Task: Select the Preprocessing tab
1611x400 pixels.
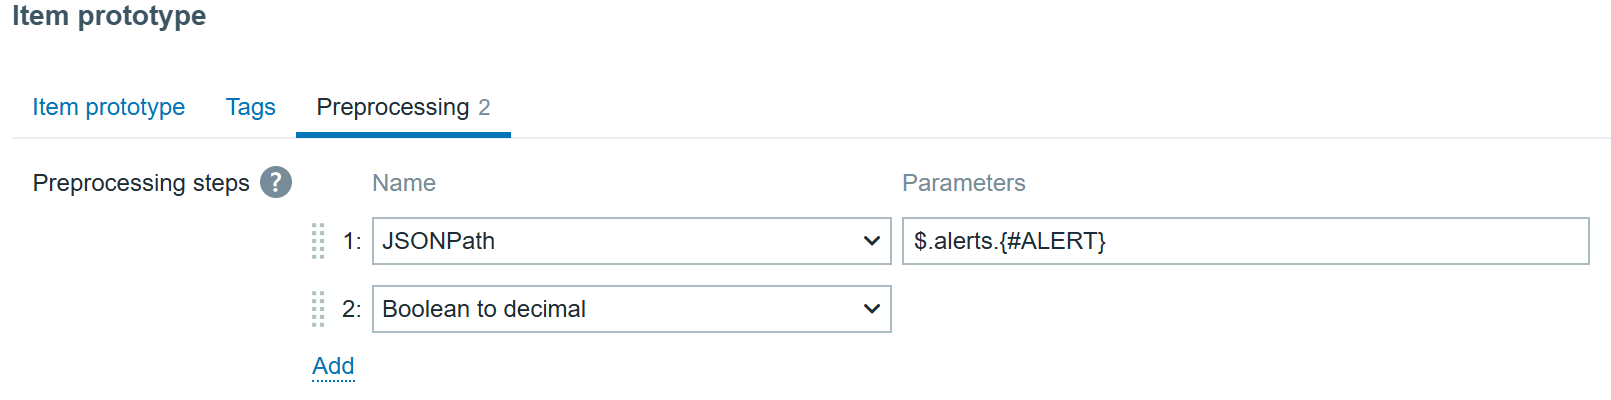Action: pos(393,107)
